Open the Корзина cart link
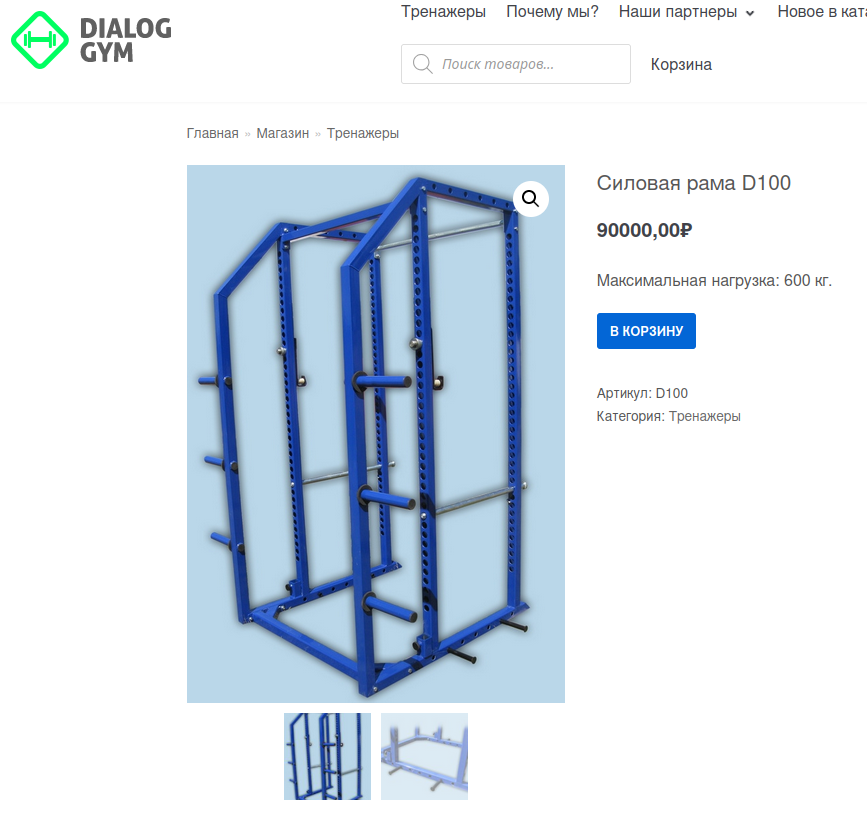 point(681,65)
